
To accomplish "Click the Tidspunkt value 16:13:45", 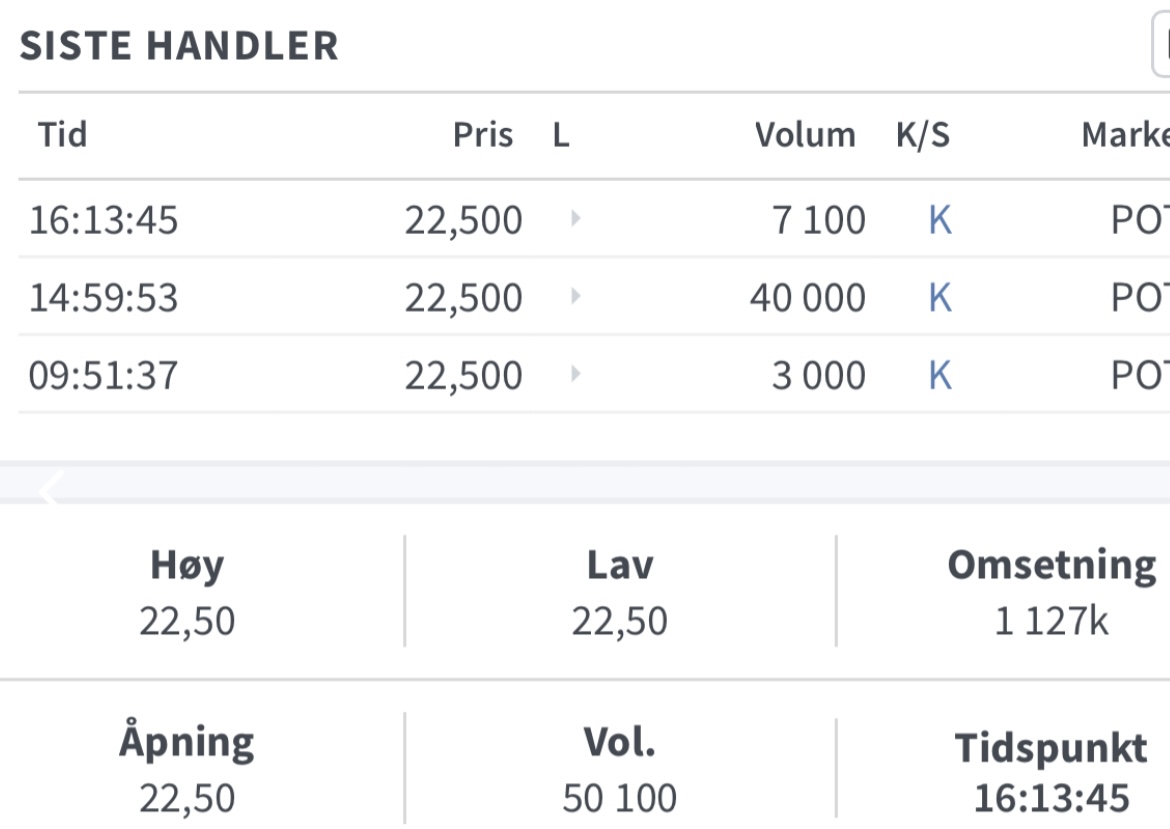I will [x=1051, y=798].
